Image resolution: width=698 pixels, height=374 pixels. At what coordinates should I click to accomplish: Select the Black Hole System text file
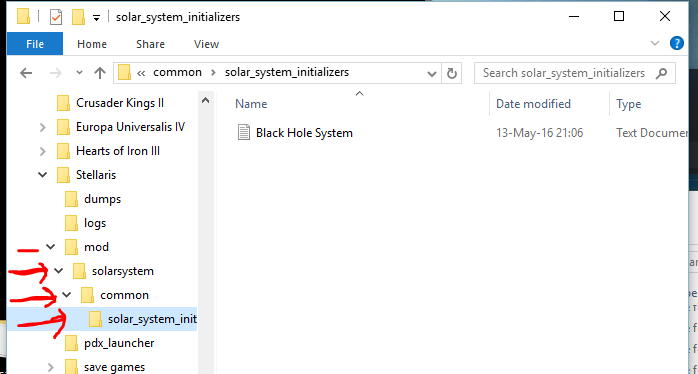tap(304, 133)
